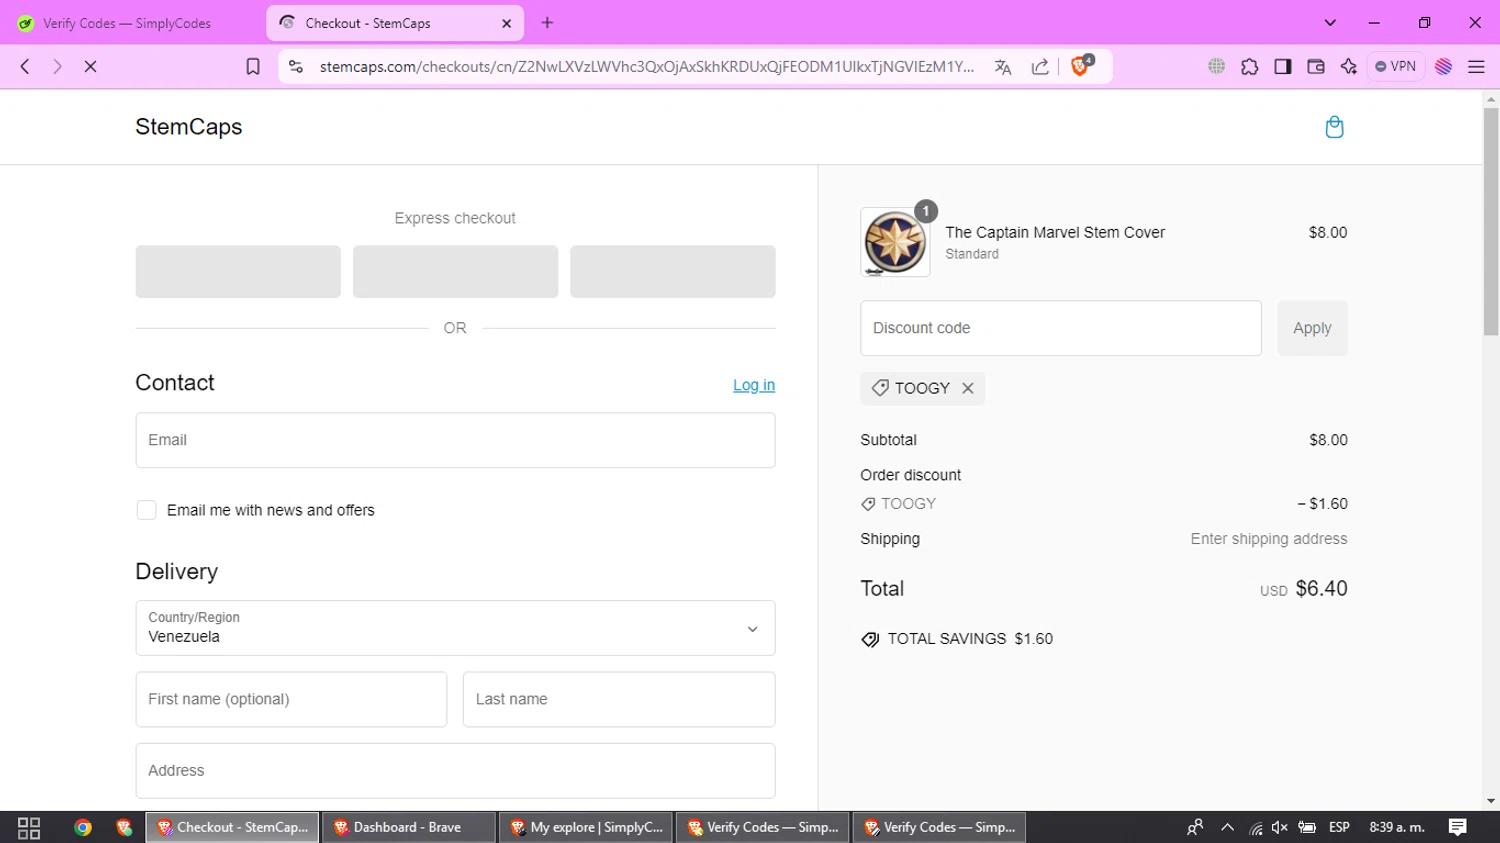View site information icon in address bar
Screen dimensions: 1500x843
pyautogui.click(x=295, y=66)
